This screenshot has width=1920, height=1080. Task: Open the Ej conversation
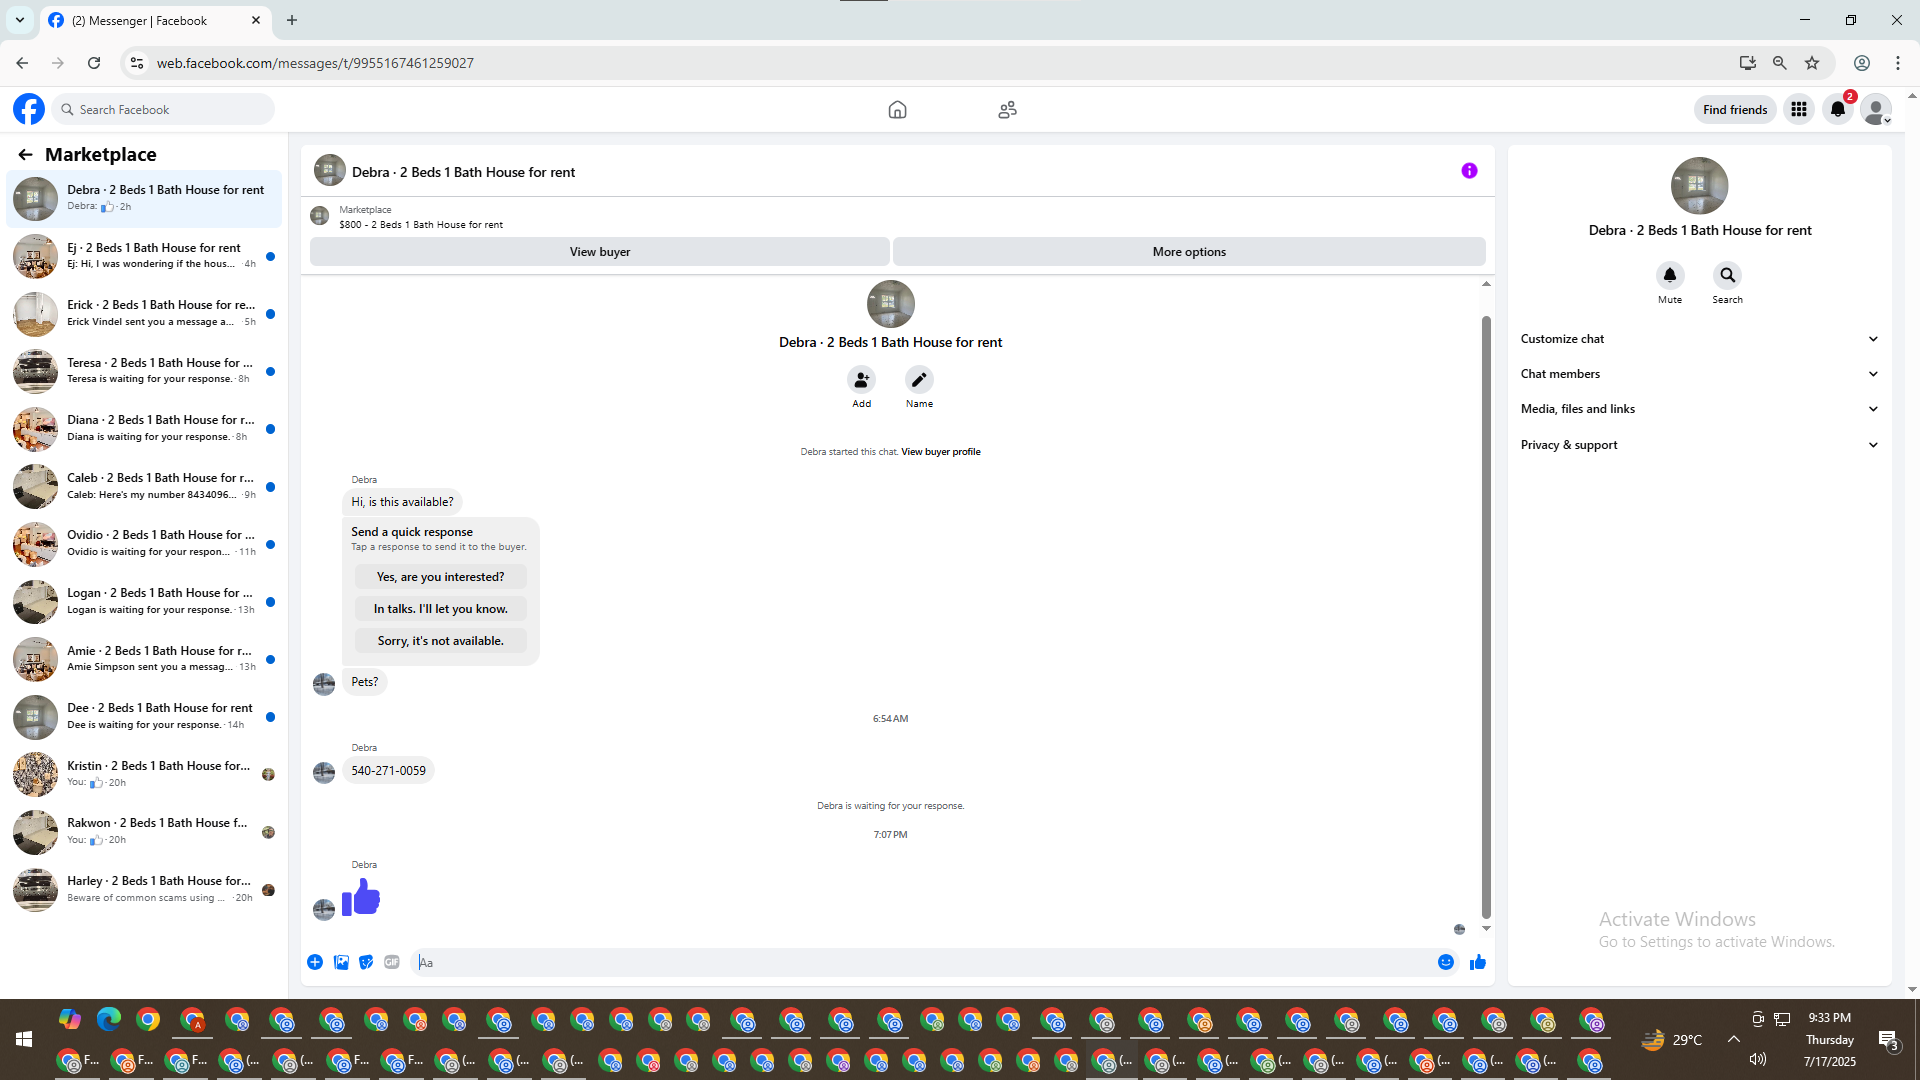pyautogui.click(x=146, y=256)
